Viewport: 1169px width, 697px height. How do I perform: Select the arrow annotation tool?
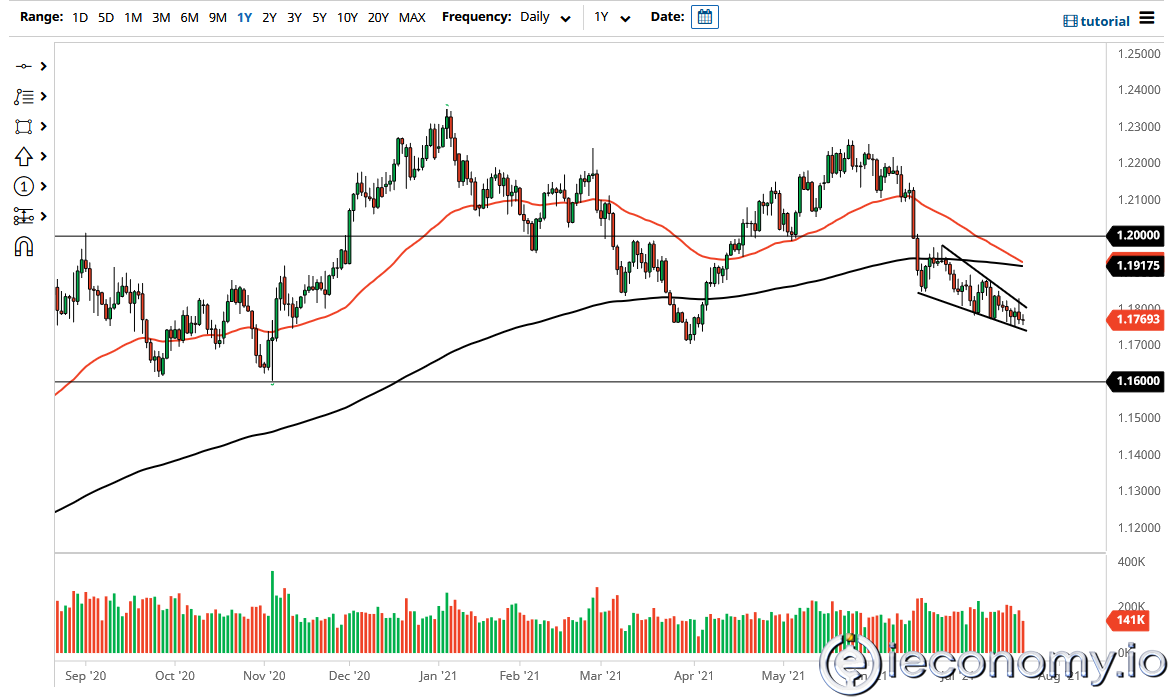pos(25,156)
